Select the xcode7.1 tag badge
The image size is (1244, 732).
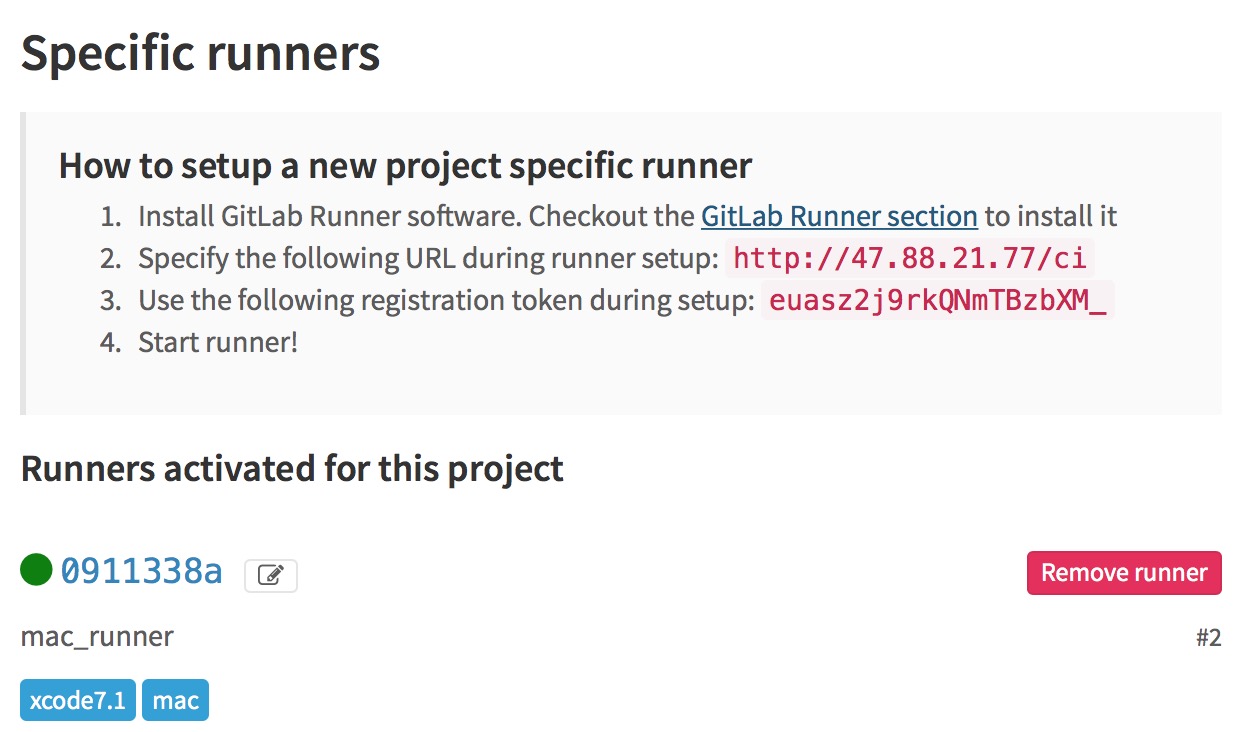point(77,700)
